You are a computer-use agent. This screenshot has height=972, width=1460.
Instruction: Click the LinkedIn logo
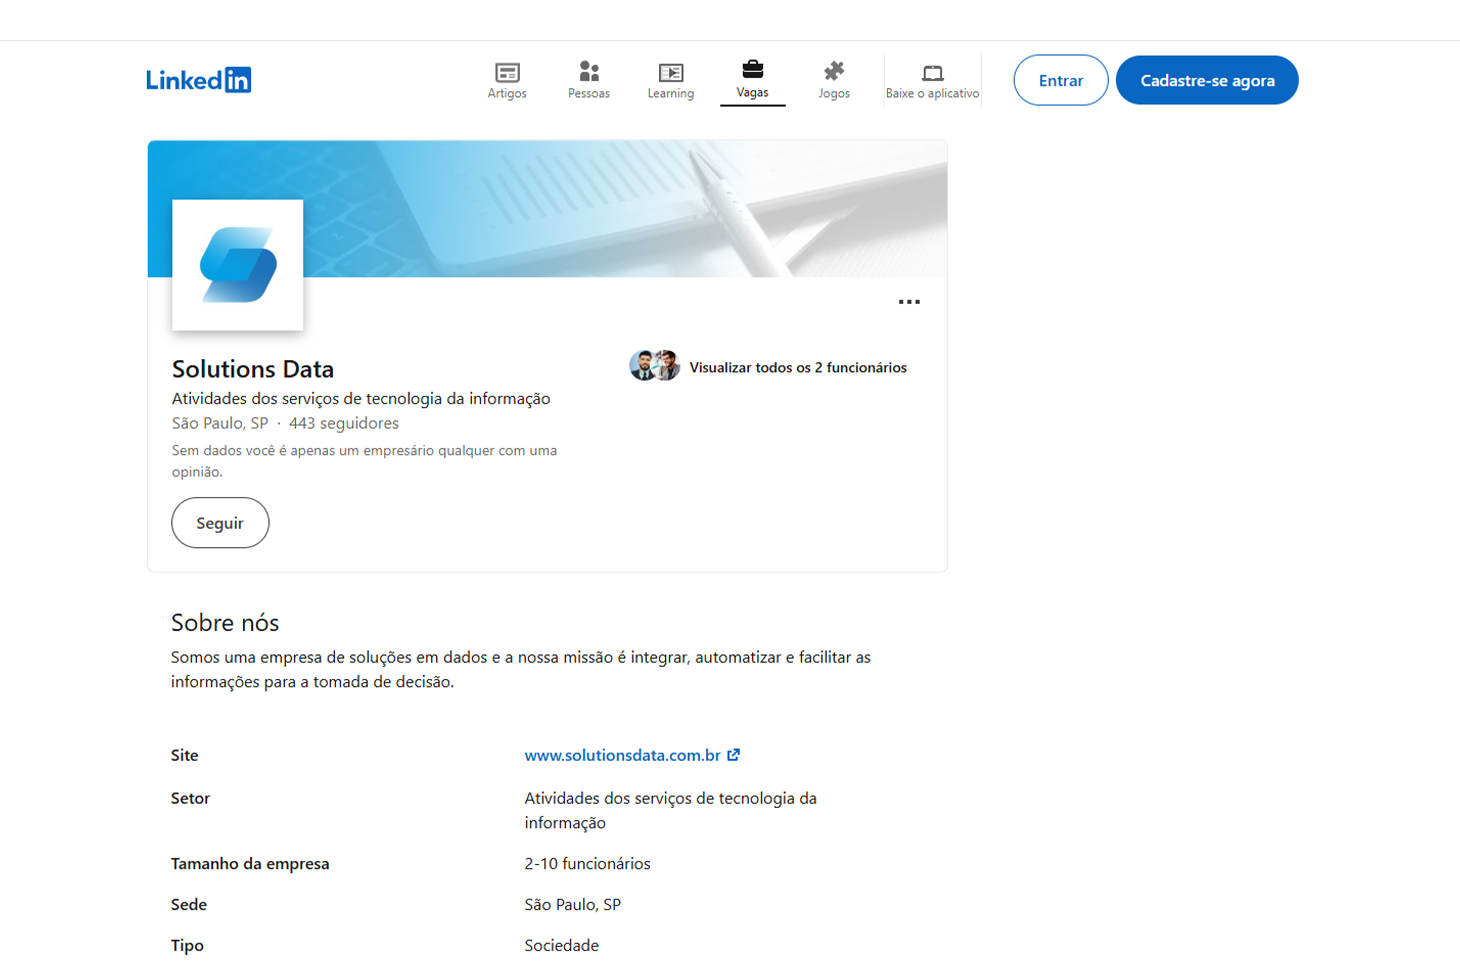(x=198, y=80)
